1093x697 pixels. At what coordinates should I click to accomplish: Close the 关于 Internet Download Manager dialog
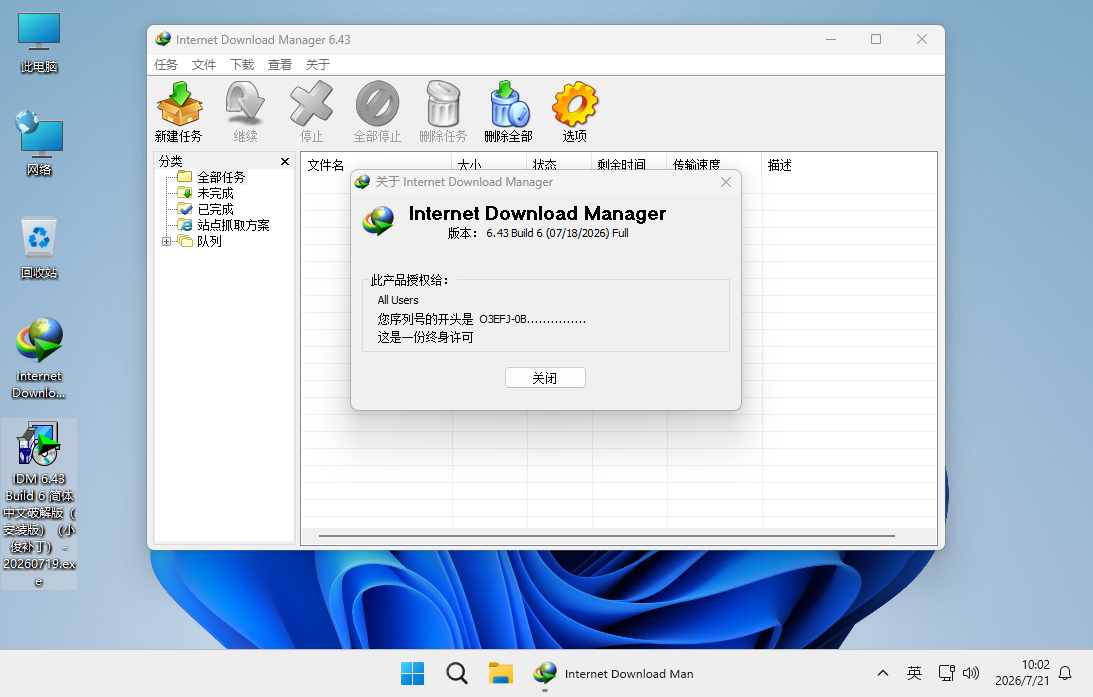tap(726, 182)
